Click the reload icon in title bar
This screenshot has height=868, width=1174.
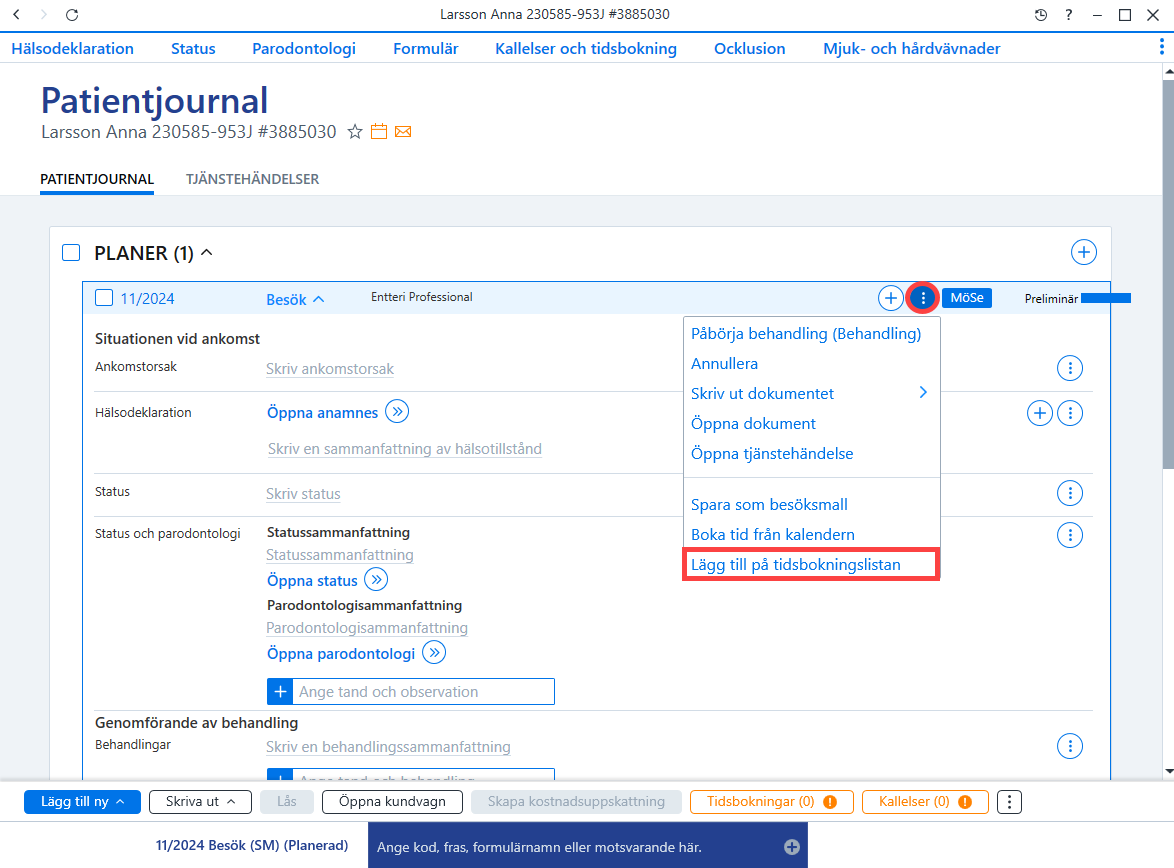tap(72, 14)
